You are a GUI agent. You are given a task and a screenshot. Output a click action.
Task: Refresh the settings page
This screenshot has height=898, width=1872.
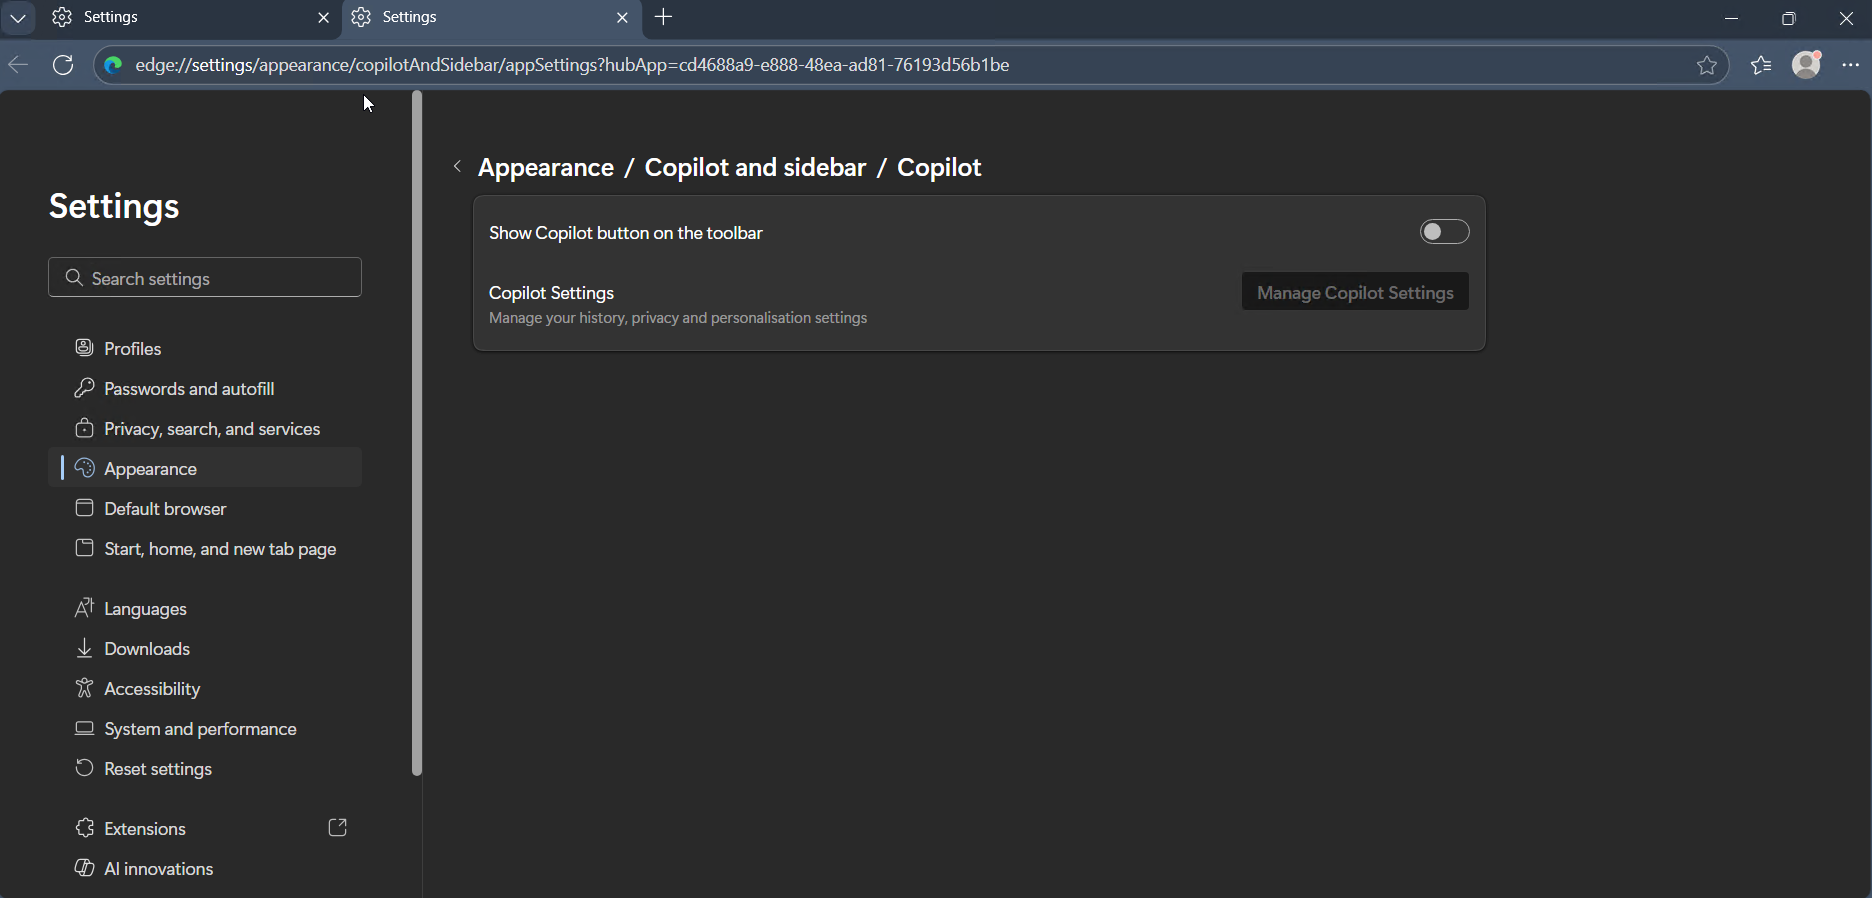click(x=63, y=65)
